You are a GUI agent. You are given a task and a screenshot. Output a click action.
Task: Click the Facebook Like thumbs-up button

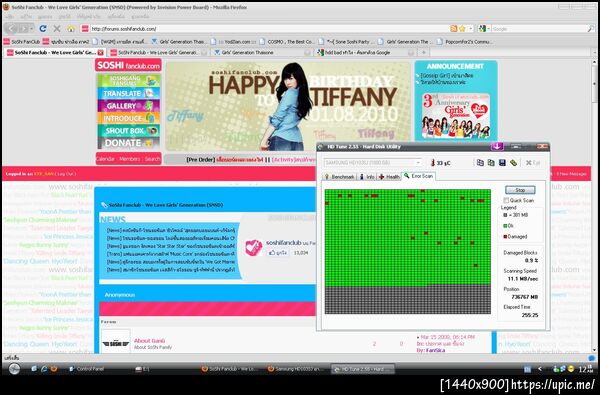[x=278, y=253]
